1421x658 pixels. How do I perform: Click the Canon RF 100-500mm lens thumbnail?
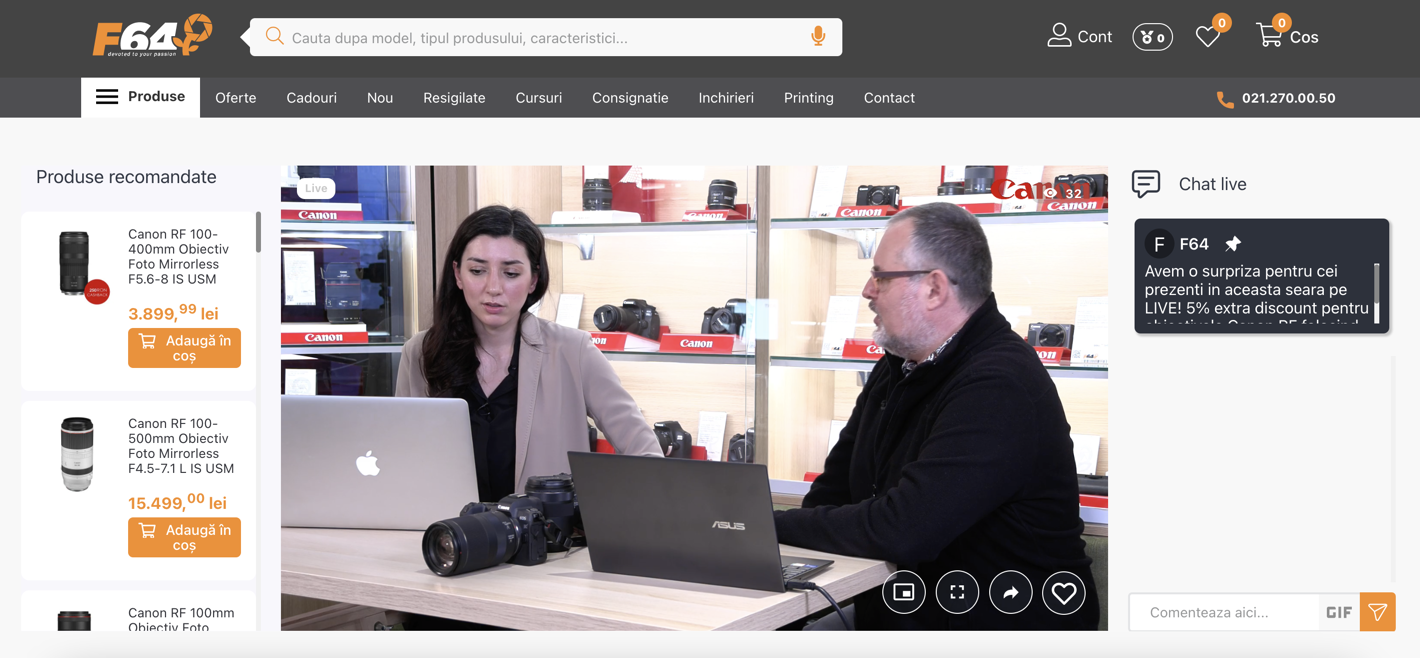(76, 454)
